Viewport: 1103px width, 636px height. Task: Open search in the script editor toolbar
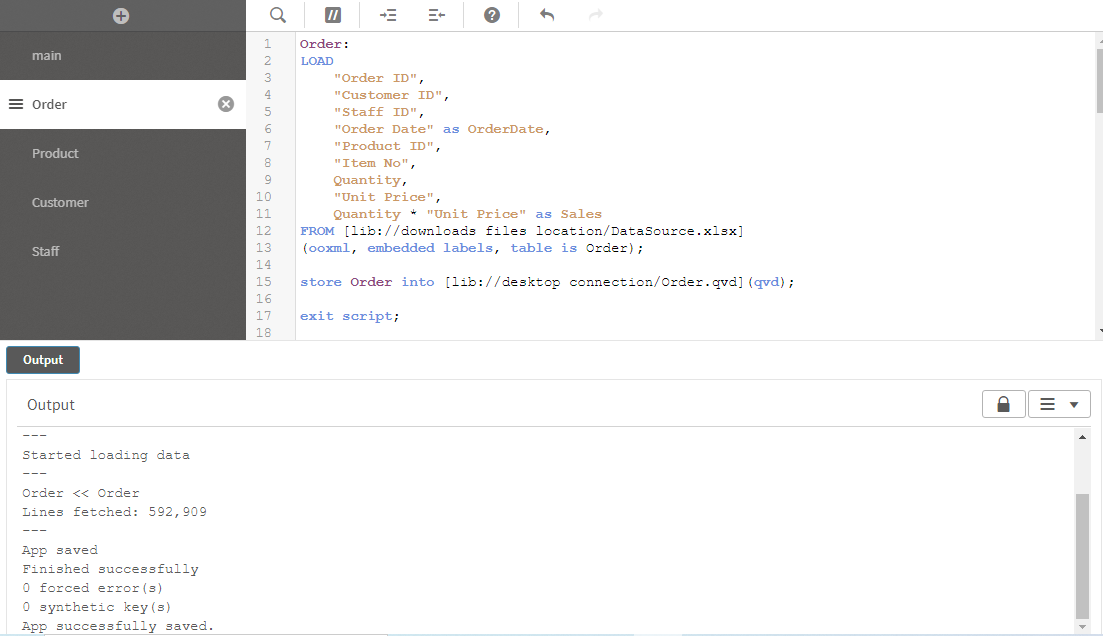[278, 15]
